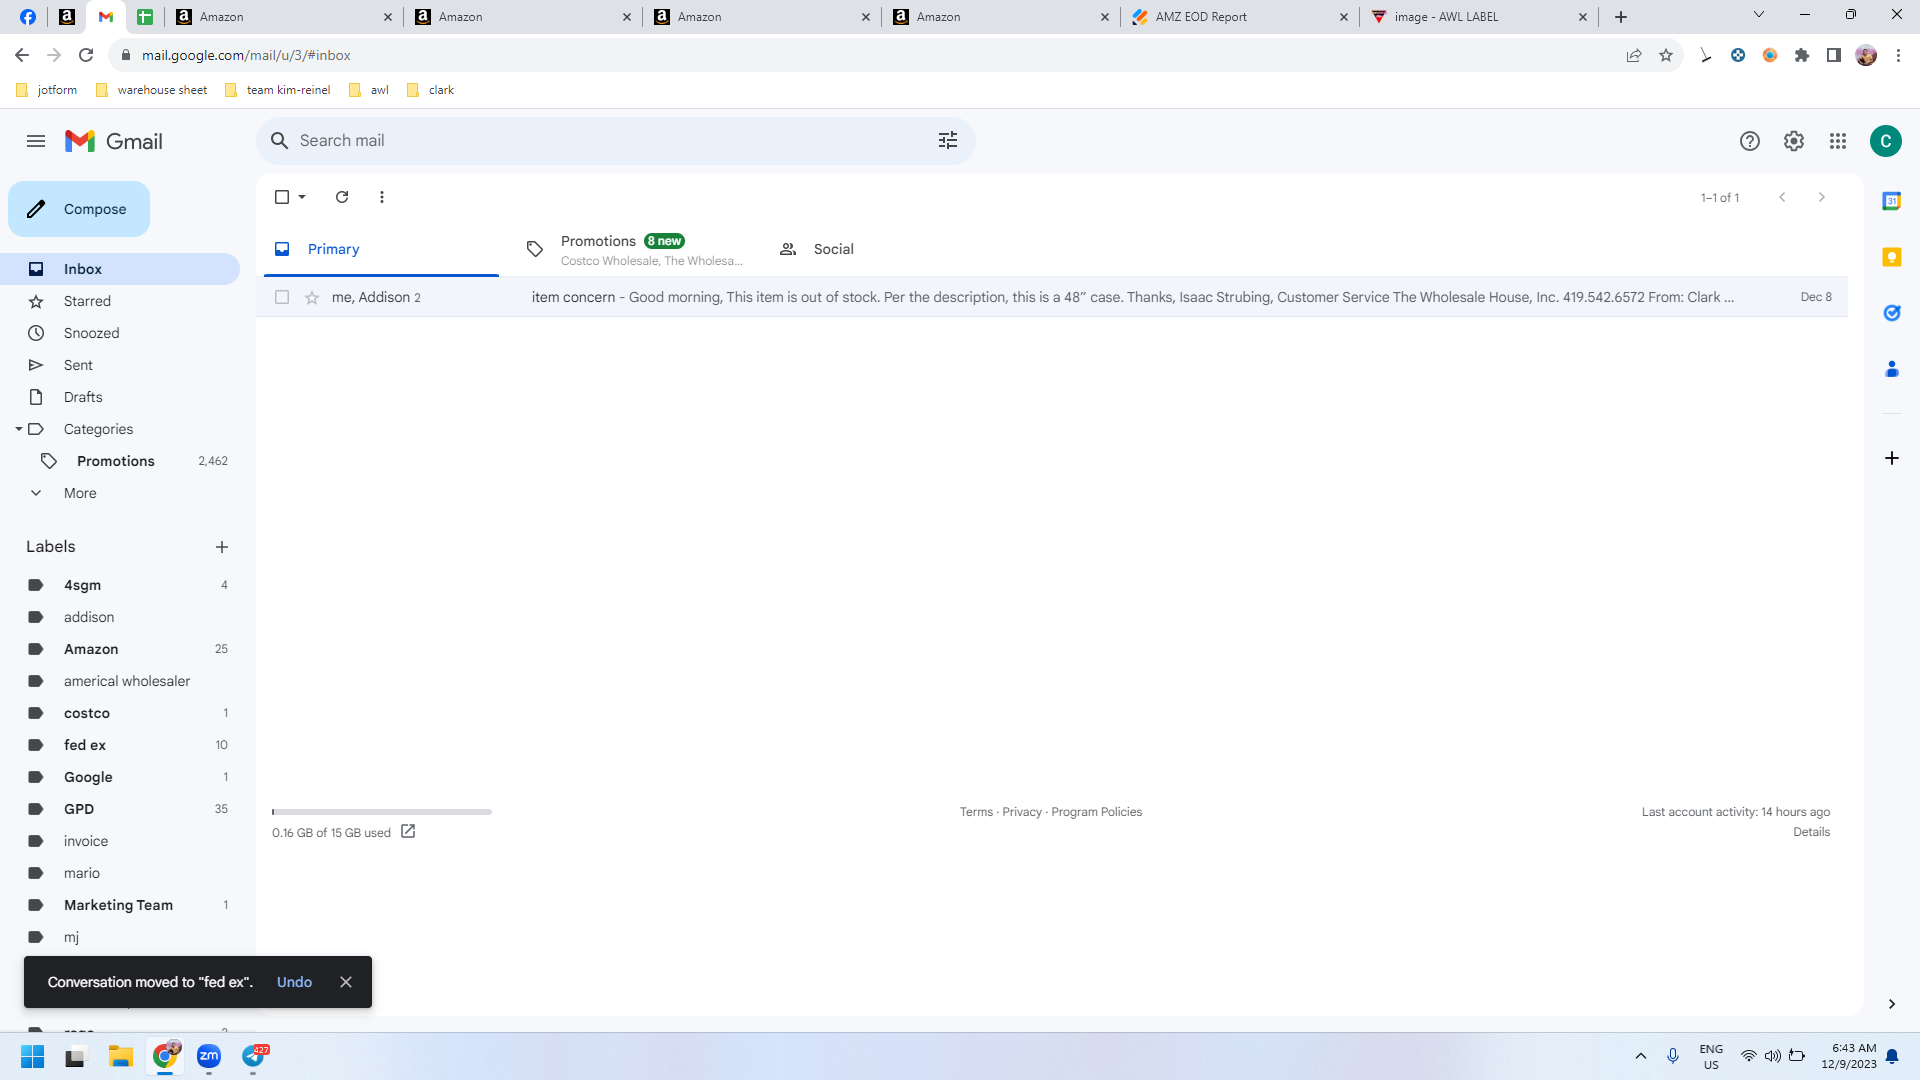Open the Program Policies link
Viewport: 1920px width, 1080px height.
pyautogui.click(x=1096, y=812)
